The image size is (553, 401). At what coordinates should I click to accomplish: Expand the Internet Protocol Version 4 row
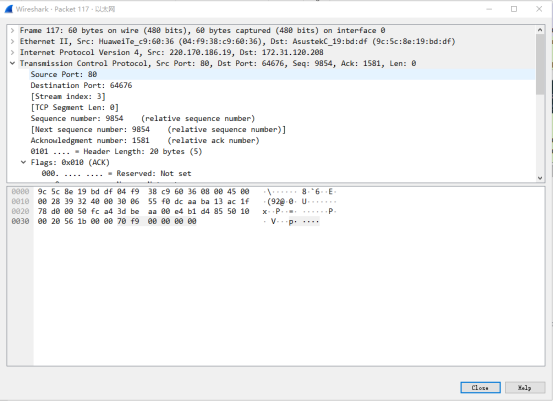point(12,52)
